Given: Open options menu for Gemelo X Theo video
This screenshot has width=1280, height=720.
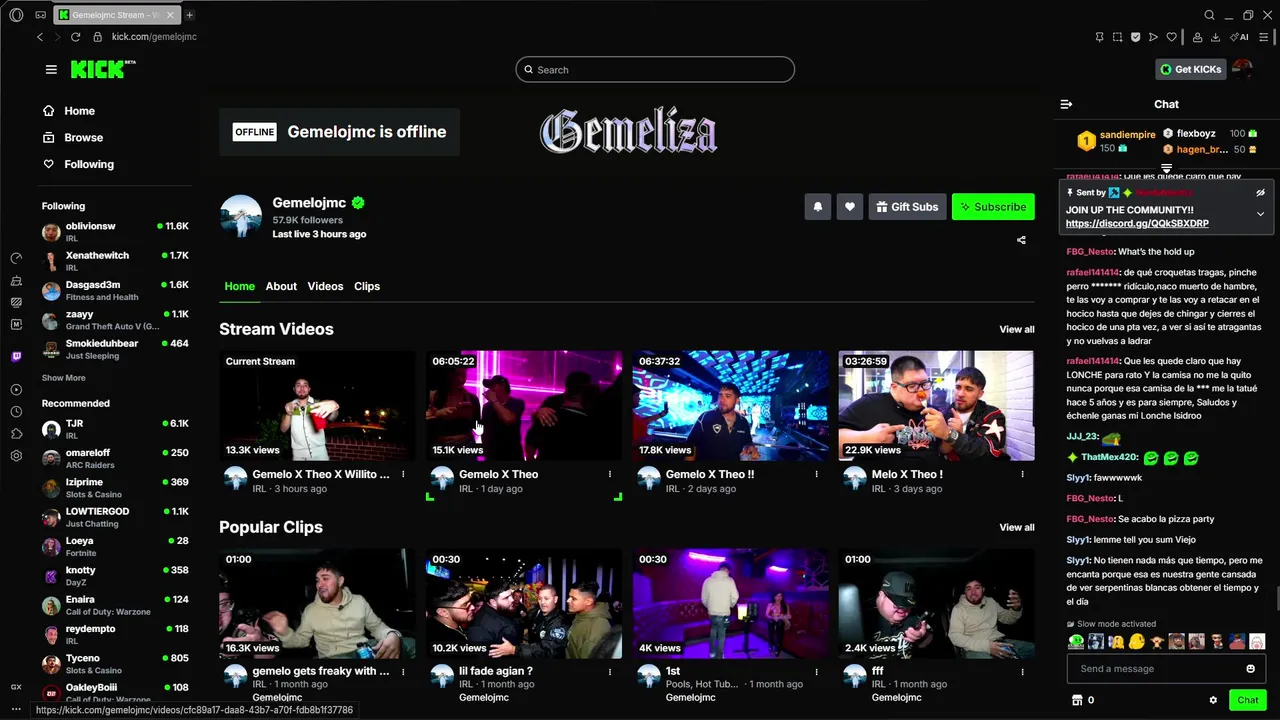Looking at the screenshot, I should tap(610, 474).
